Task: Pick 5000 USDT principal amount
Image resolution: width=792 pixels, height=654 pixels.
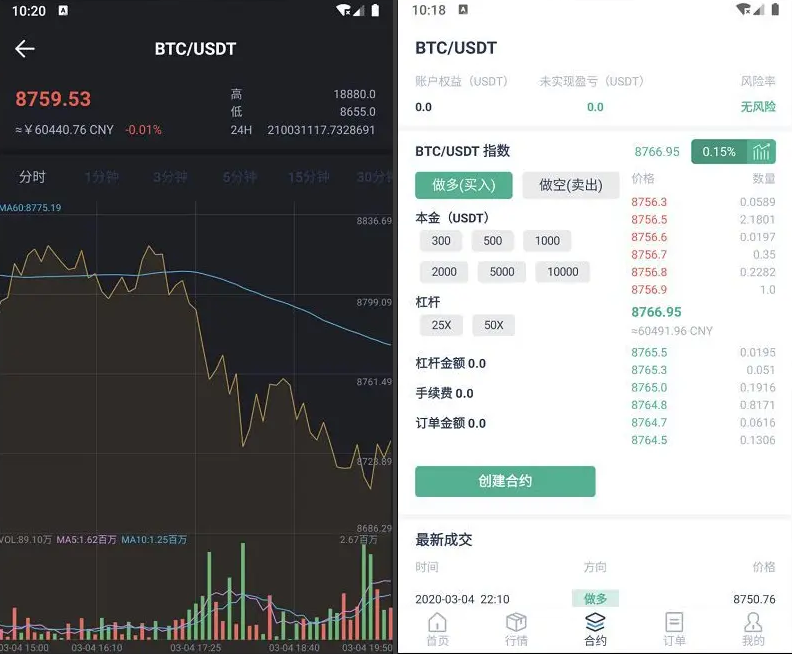Action: point(502,272)
